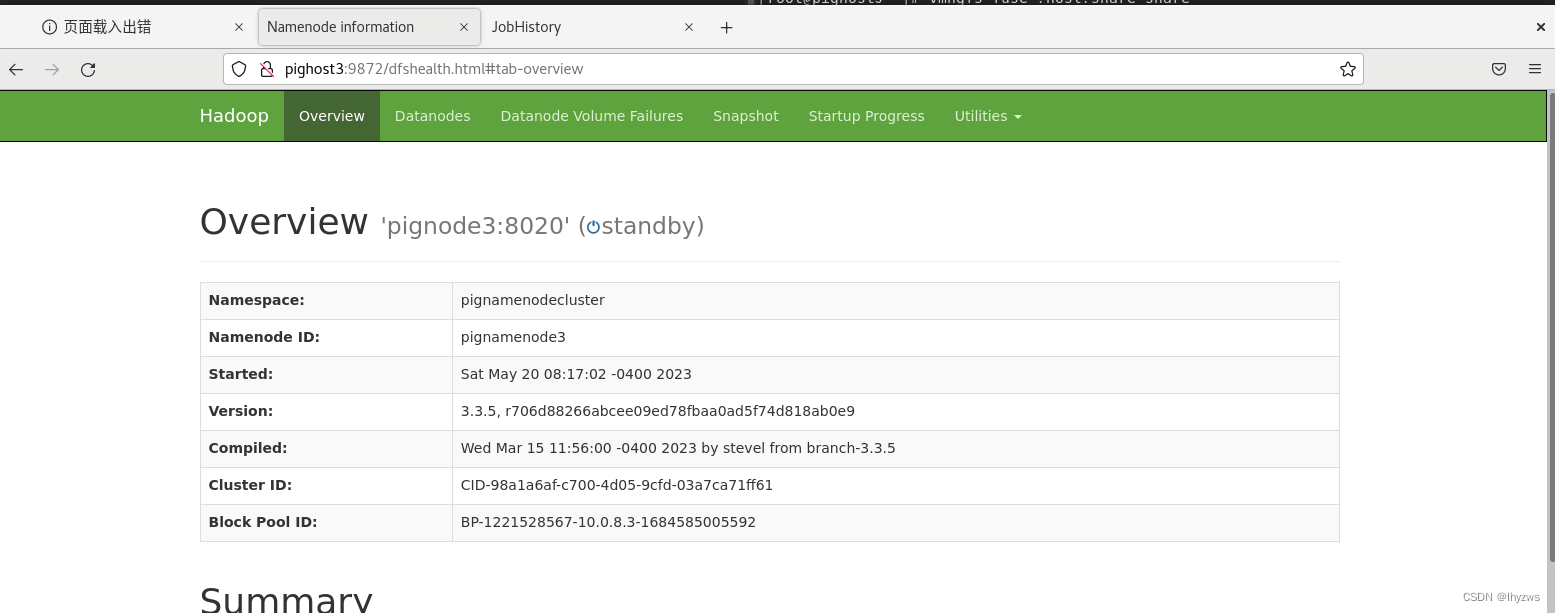Click the Version: label
Screen dimensions: 1555x613
[x=241, y=411]
